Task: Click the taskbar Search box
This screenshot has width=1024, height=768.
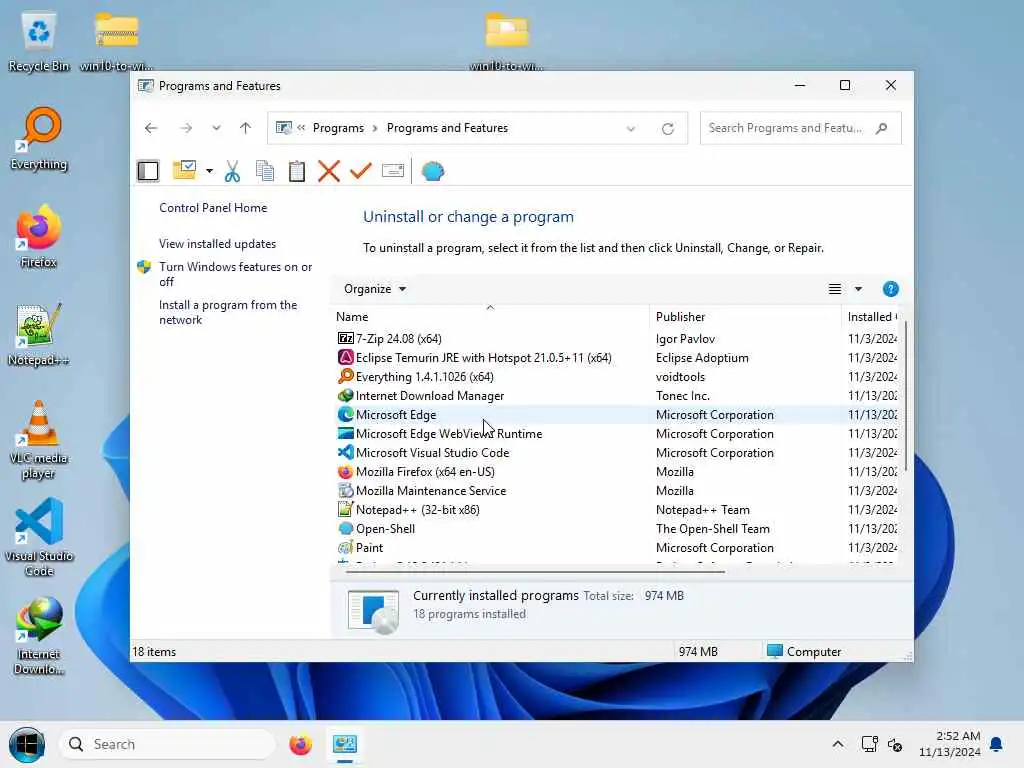Action: (x=167, y=744)
